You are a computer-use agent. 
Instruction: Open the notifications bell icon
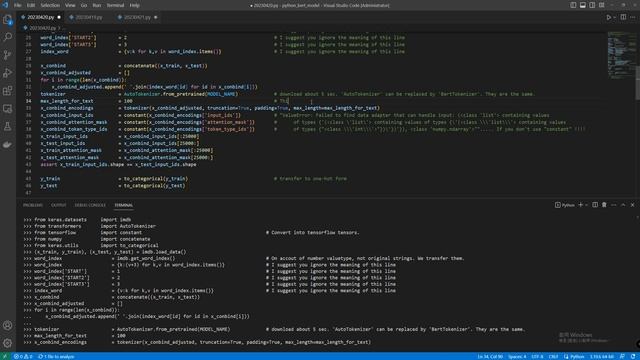point(633,356)
